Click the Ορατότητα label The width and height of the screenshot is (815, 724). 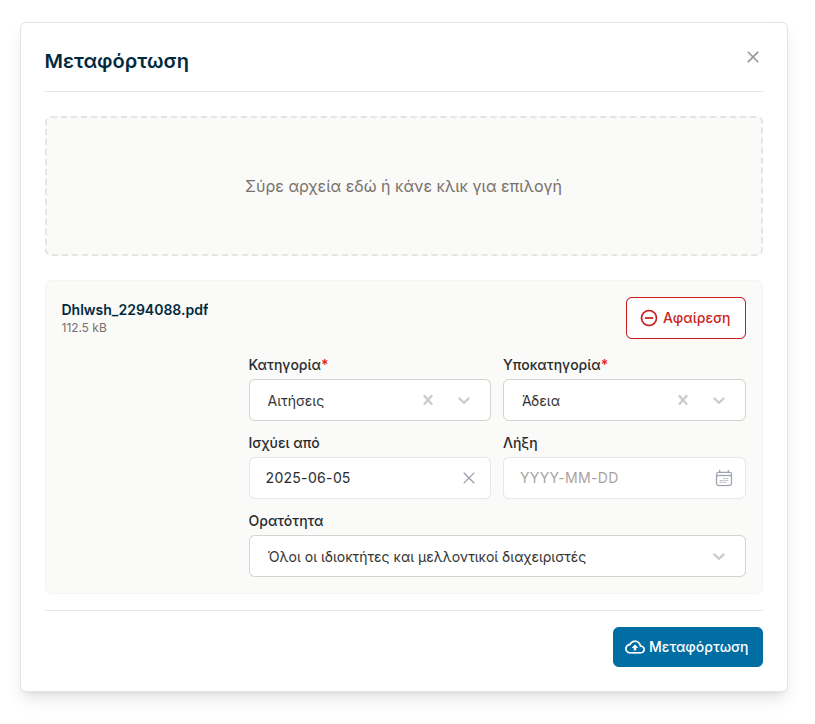[286, 521]
